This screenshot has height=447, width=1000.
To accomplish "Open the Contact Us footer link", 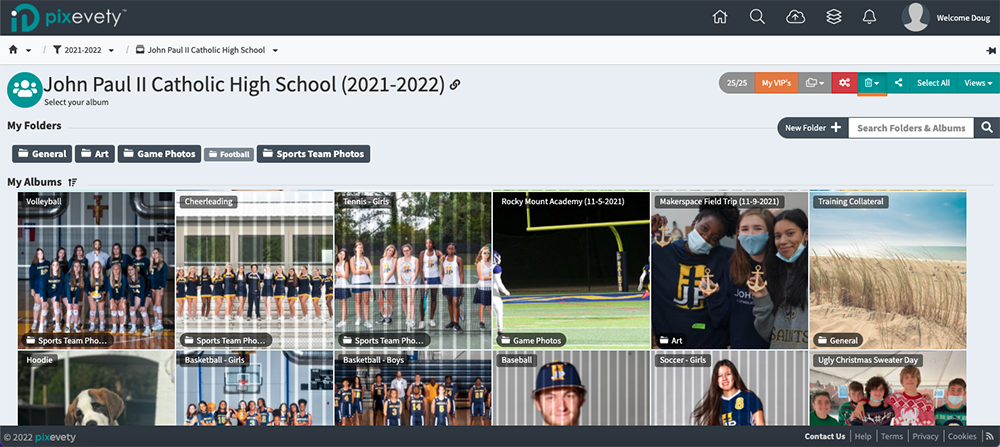I will point(825,437).
